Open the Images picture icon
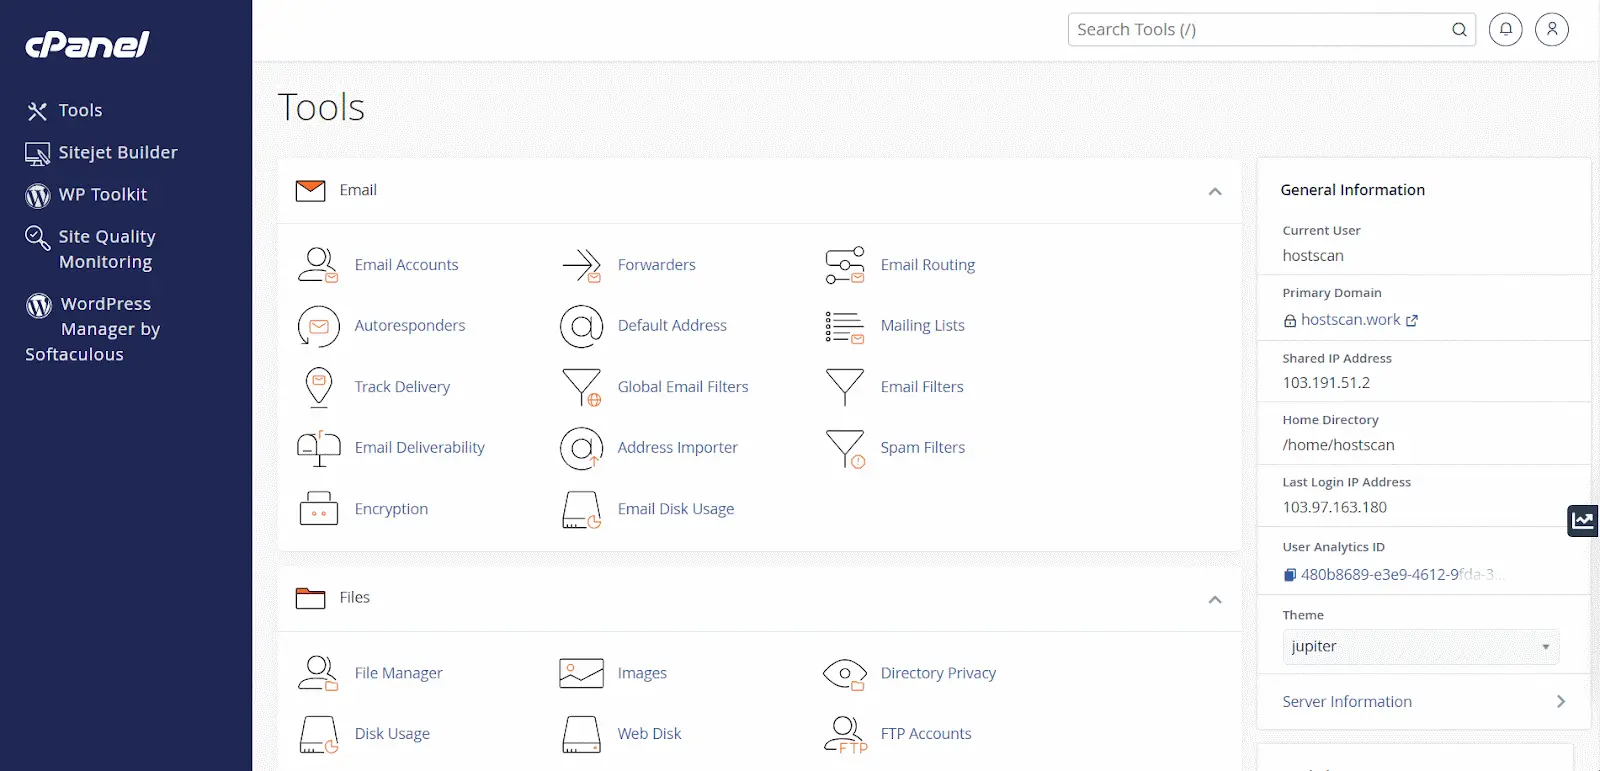This screenshot has width=1600, height=771. [x=581, y=673]
